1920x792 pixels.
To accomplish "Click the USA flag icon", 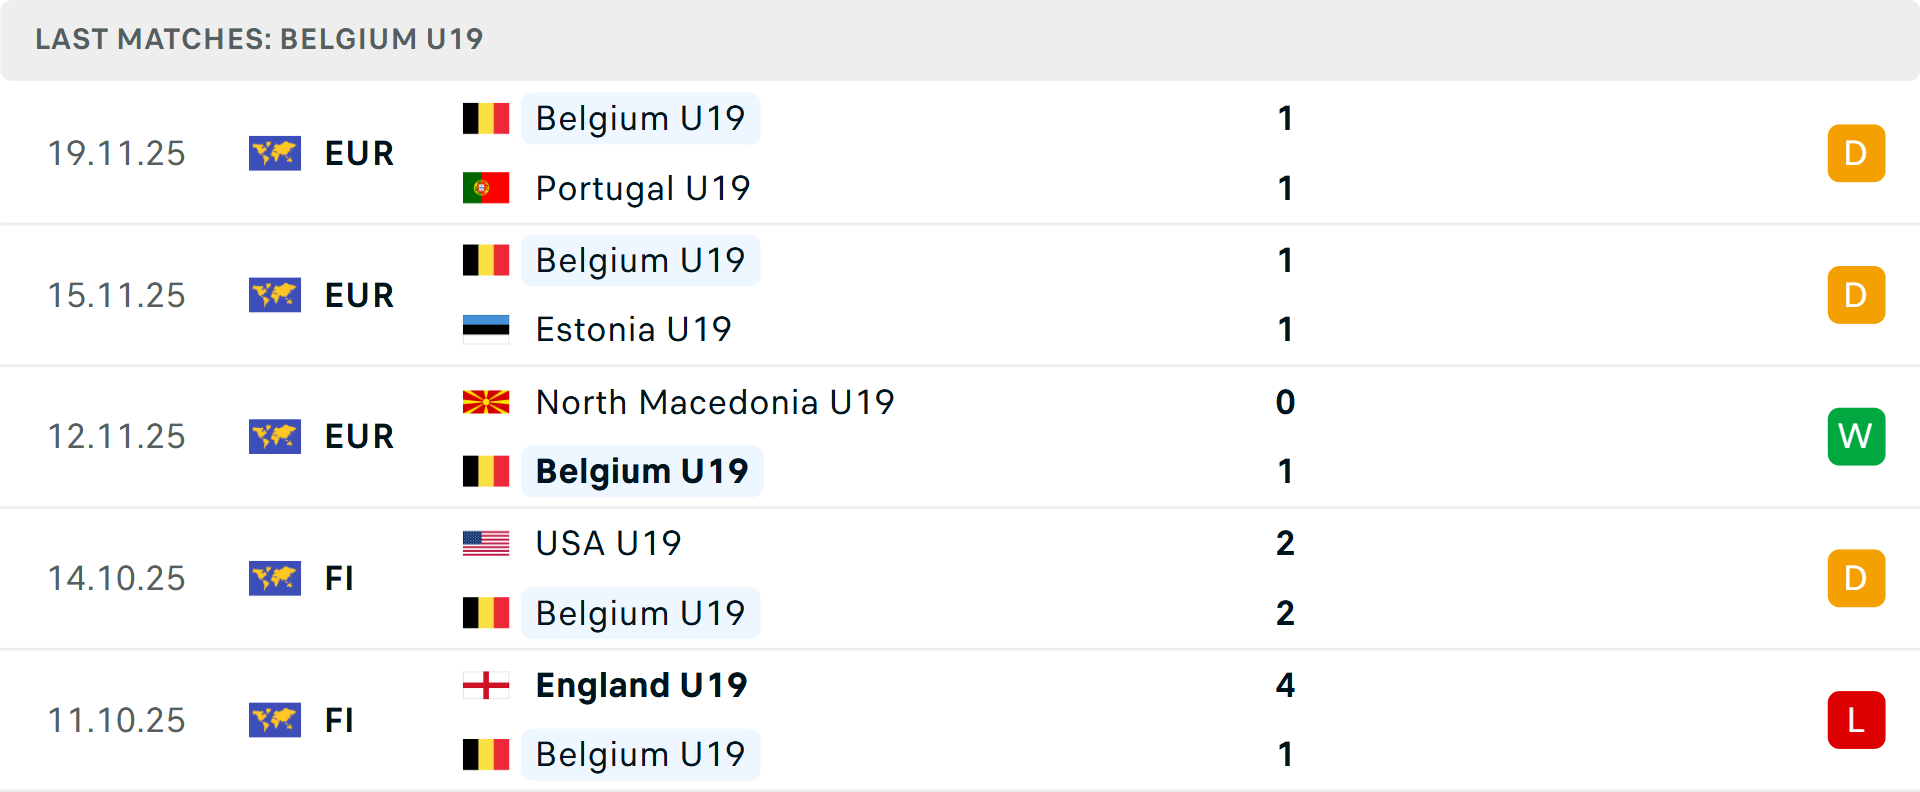I will click(486, 543).
